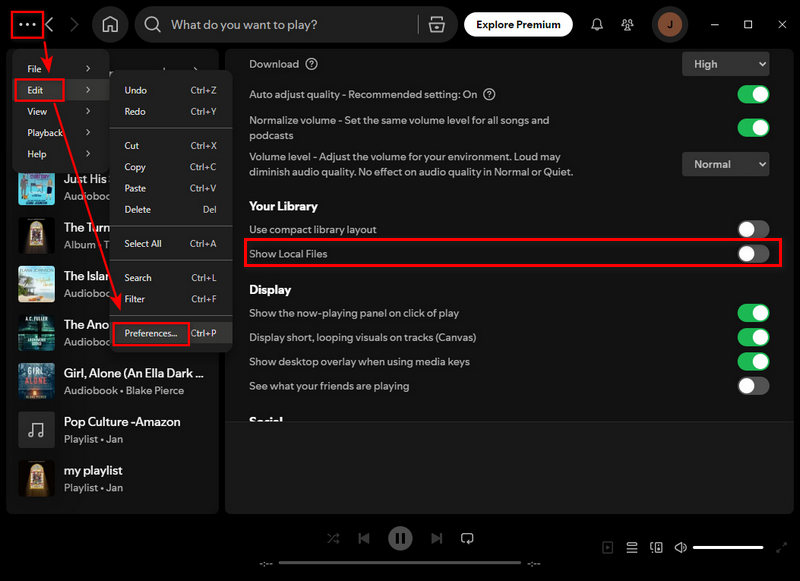The width and height of the screenshot is (800, 581).
Task: Enable Show Local Files switch
Action: (753, 254)
